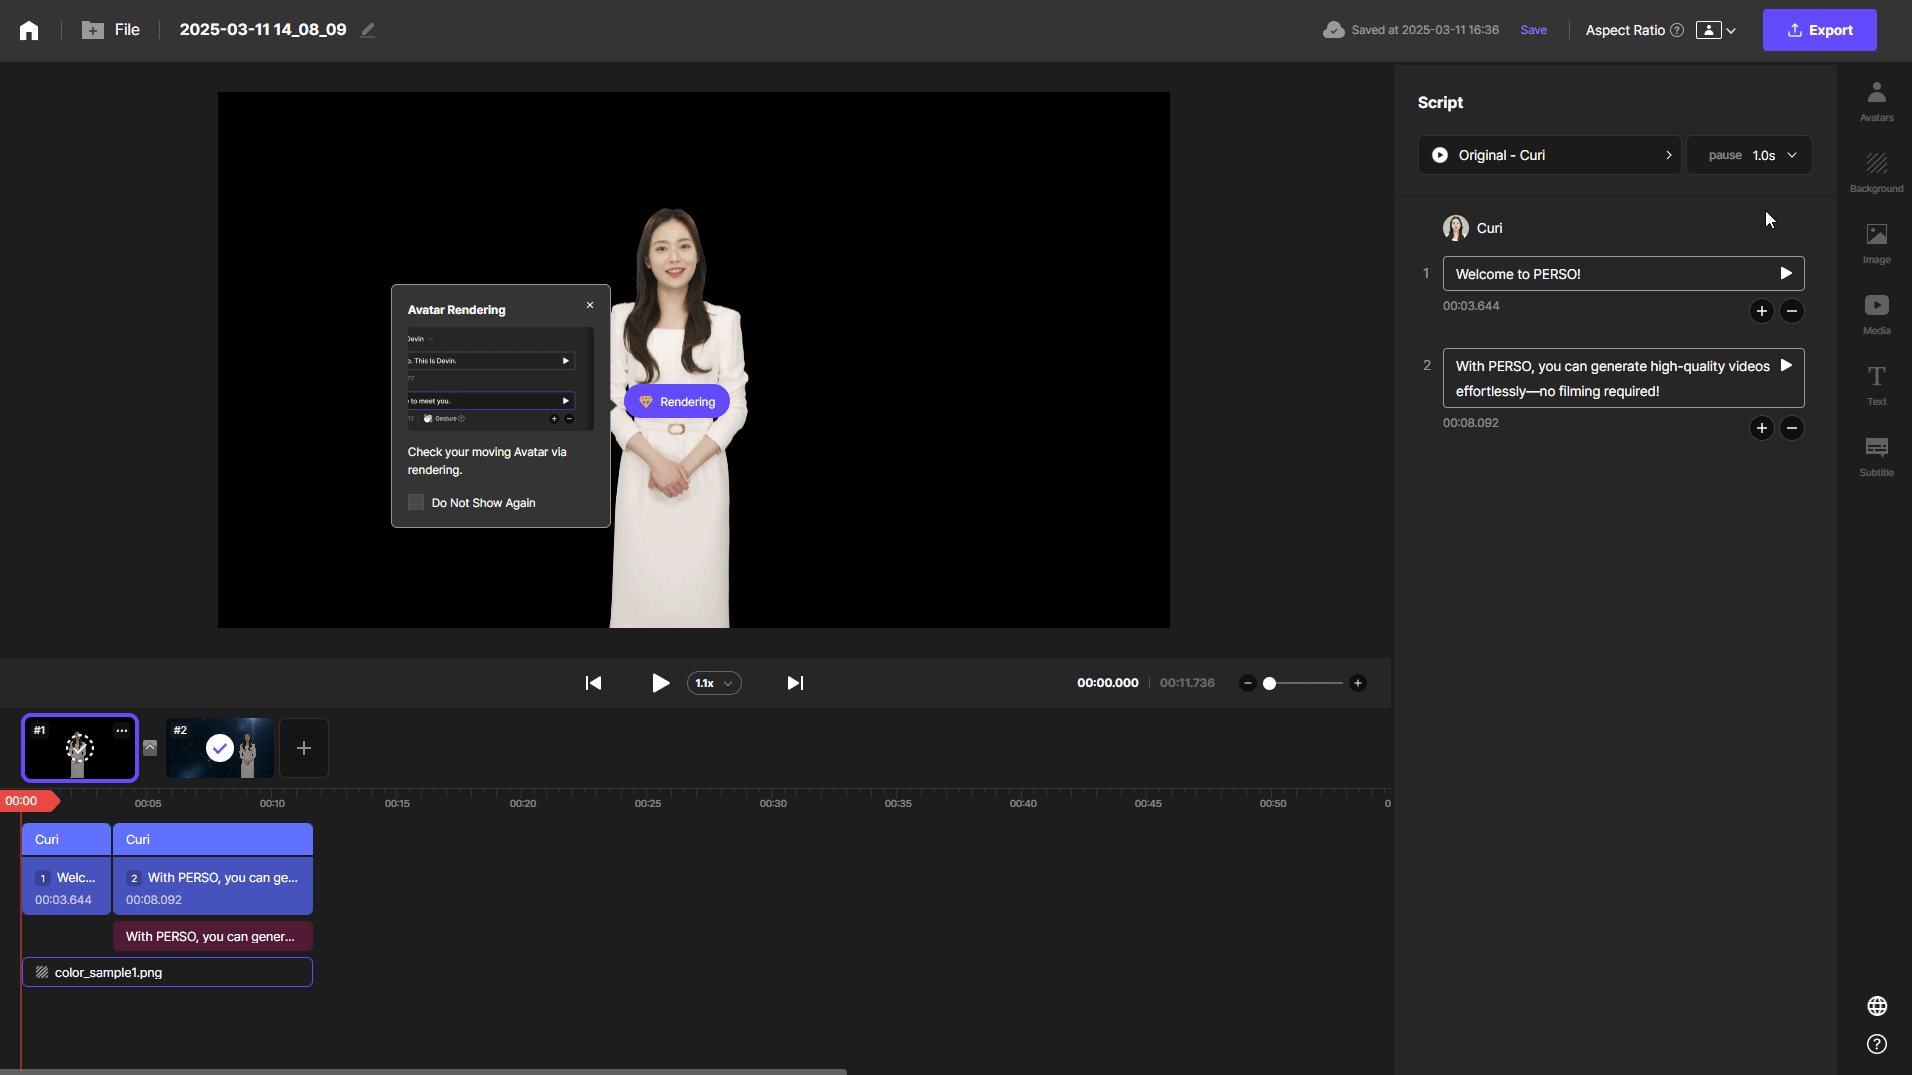This screenshot has height=1075, width=1912.
Task: Select the With PERSO subtitle clip
Action: click(213, 936)
